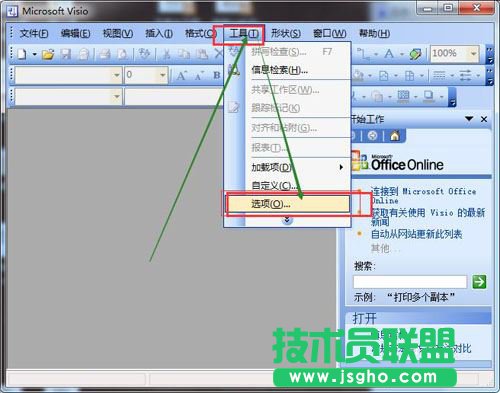Open the 插入(I) menu
The width and height of the screenshot is (500, 393).
(159, 33)
